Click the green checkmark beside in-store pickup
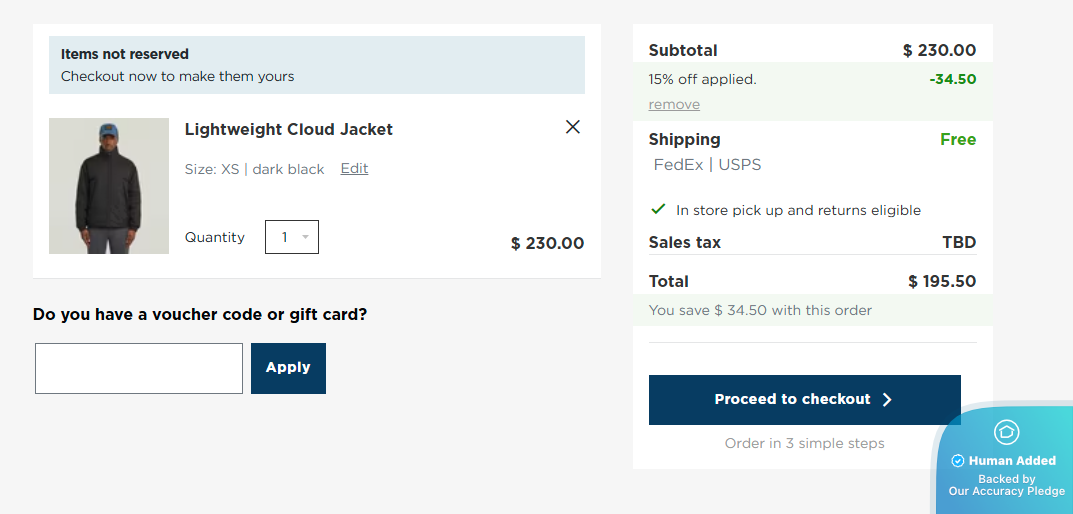Screen dimensions: 1073x514 tap(658, 209)
